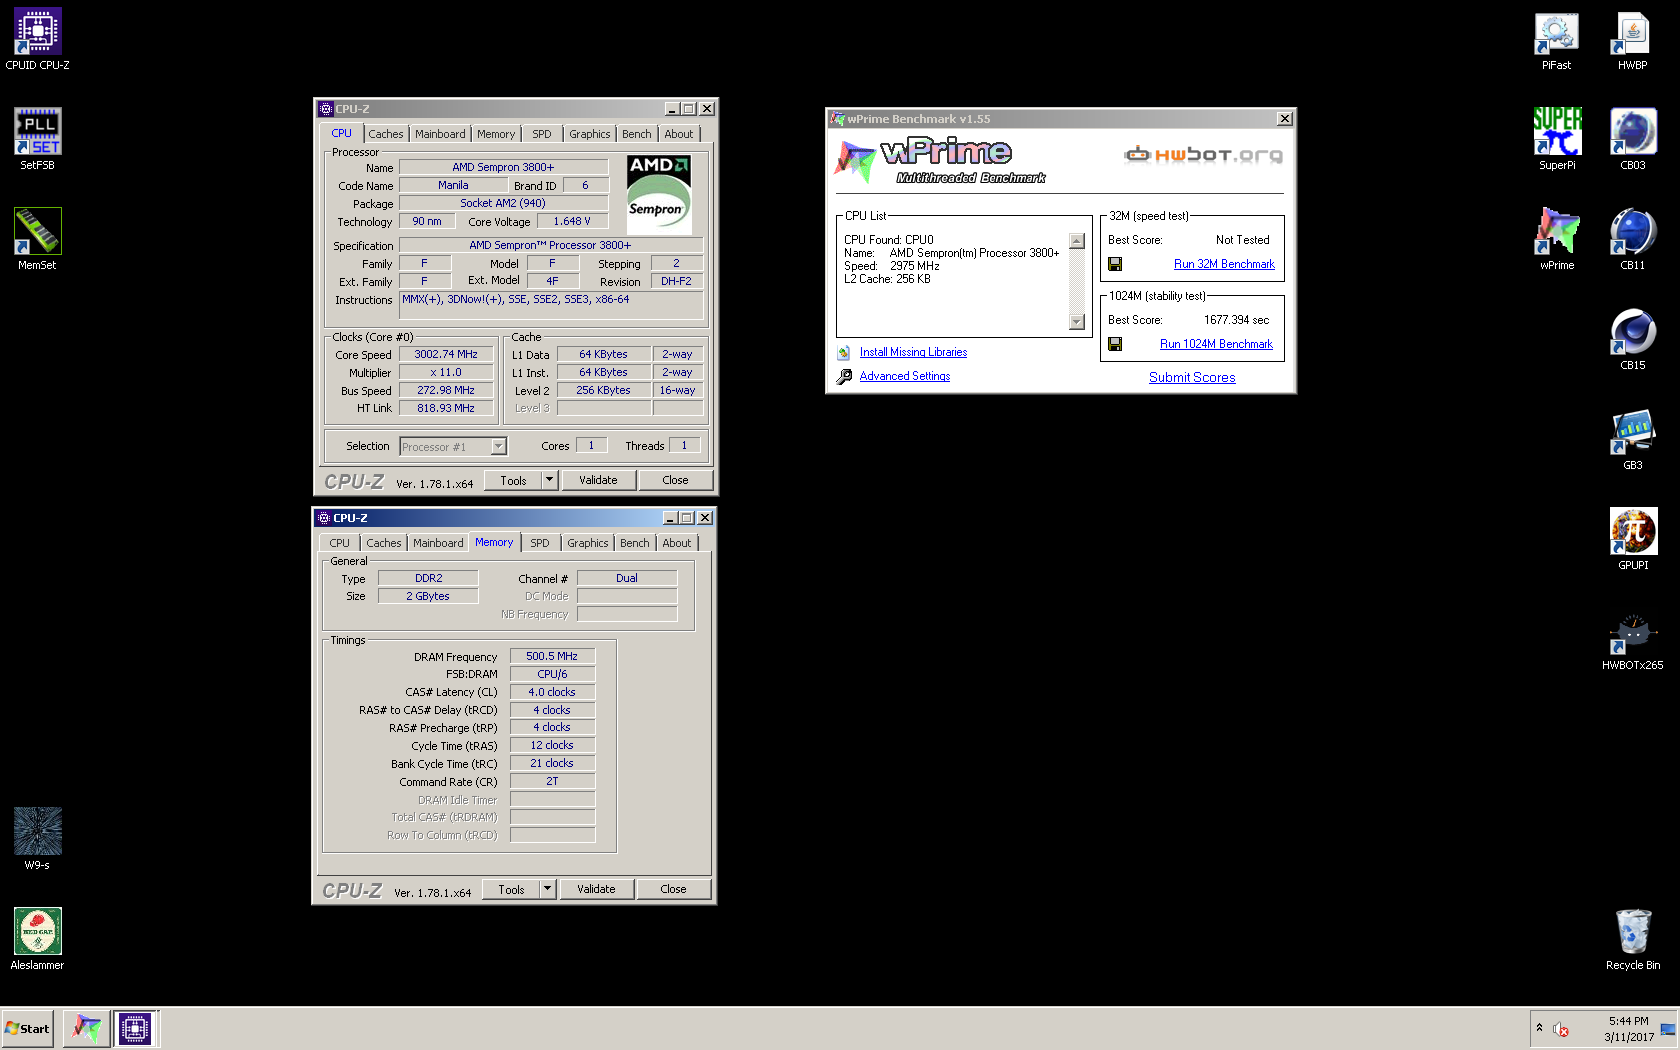Open W9-s desktop shortcut
The height and width of the screenshot is (1050, 1680).
pyautogui.click(x=37, y=840)
